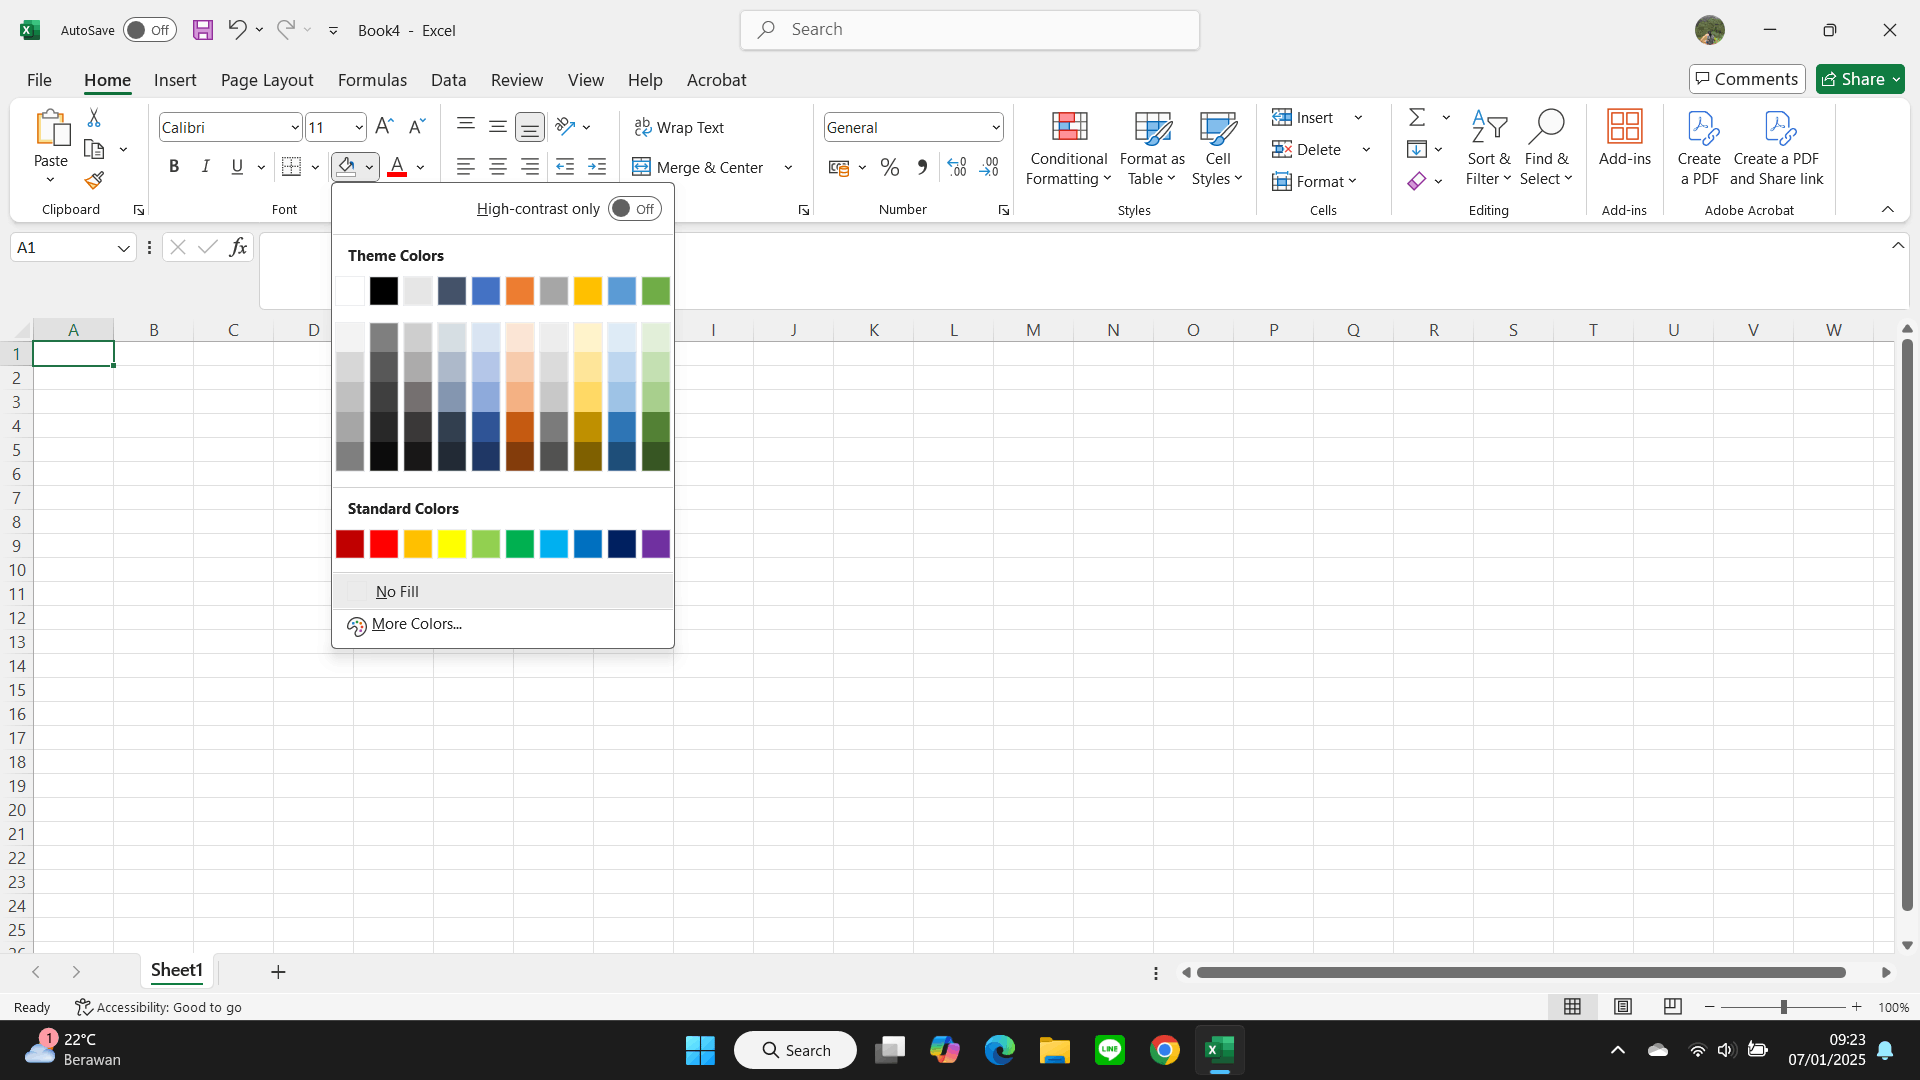The image size is (1920, 1080).
Task: Click the Italic formatting icon
Action: point(206,167)
